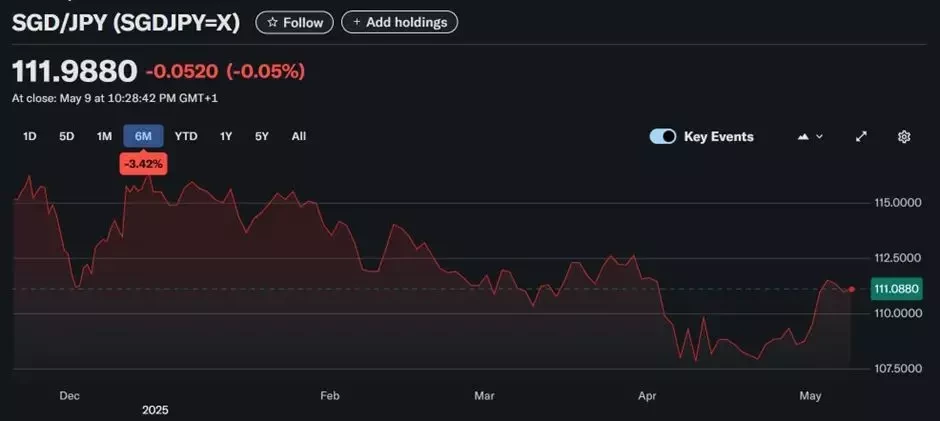The width and height of the screenshot is (940, 421).
Task: Show All time range
Action: click(299, 136)
